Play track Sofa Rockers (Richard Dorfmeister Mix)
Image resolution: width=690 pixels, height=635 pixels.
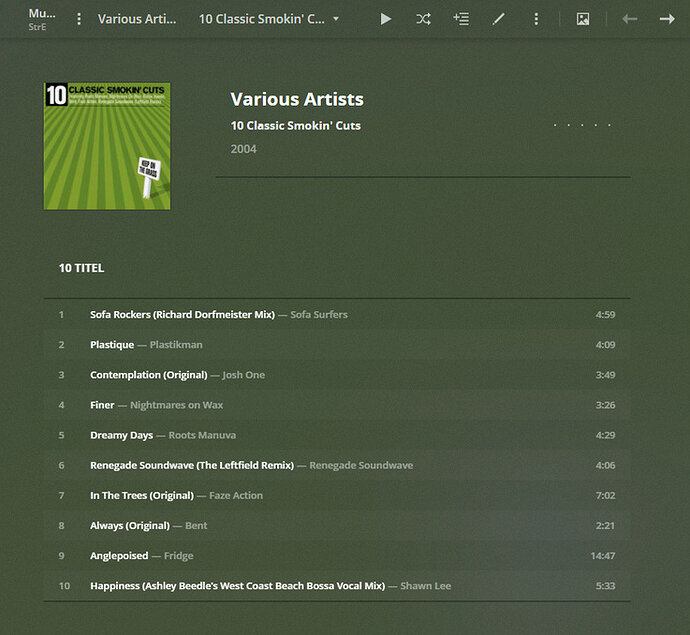(x=182, y=315)
